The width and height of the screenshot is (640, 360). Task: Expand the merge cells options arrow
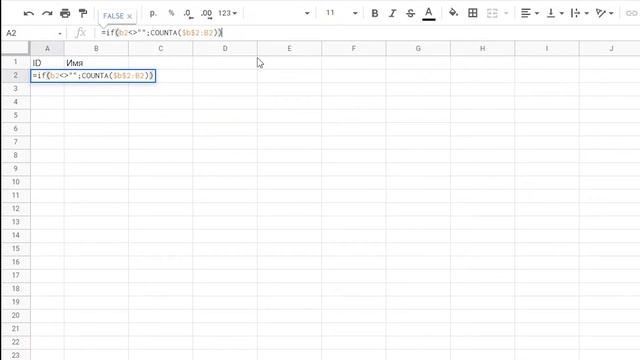tap(506, 13)
